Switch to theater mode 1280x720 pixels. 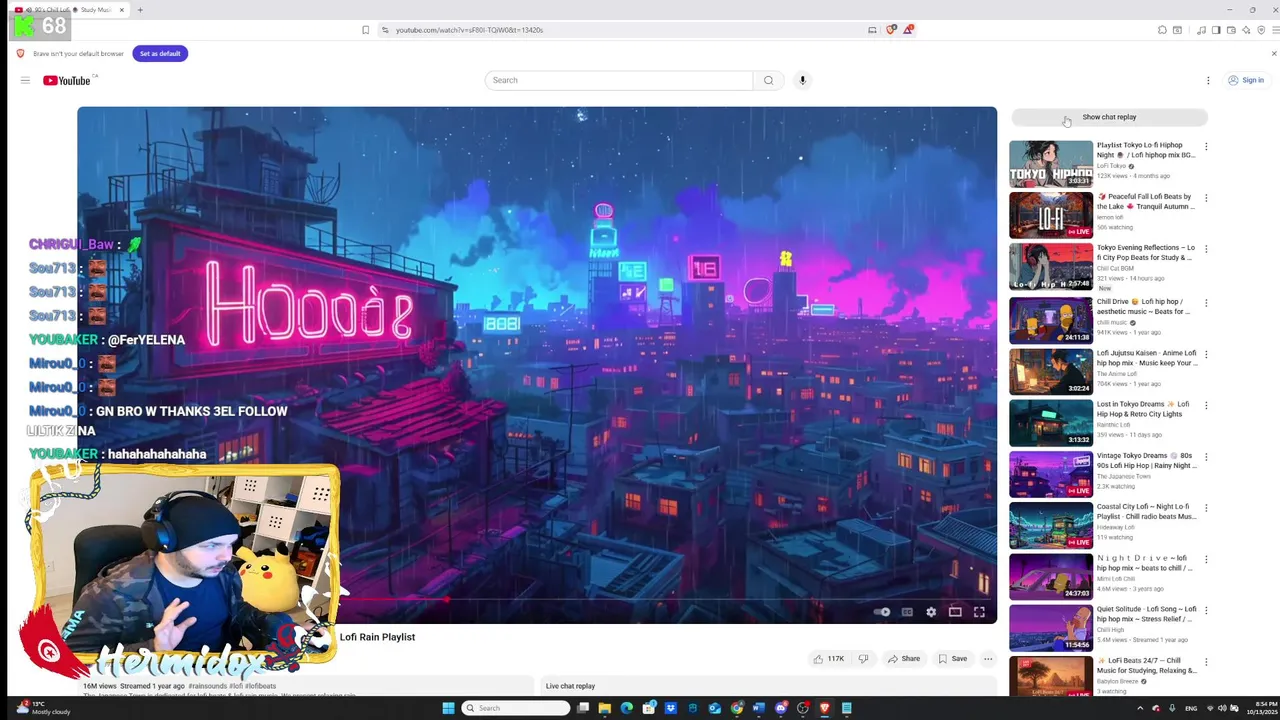coord(955,612)
